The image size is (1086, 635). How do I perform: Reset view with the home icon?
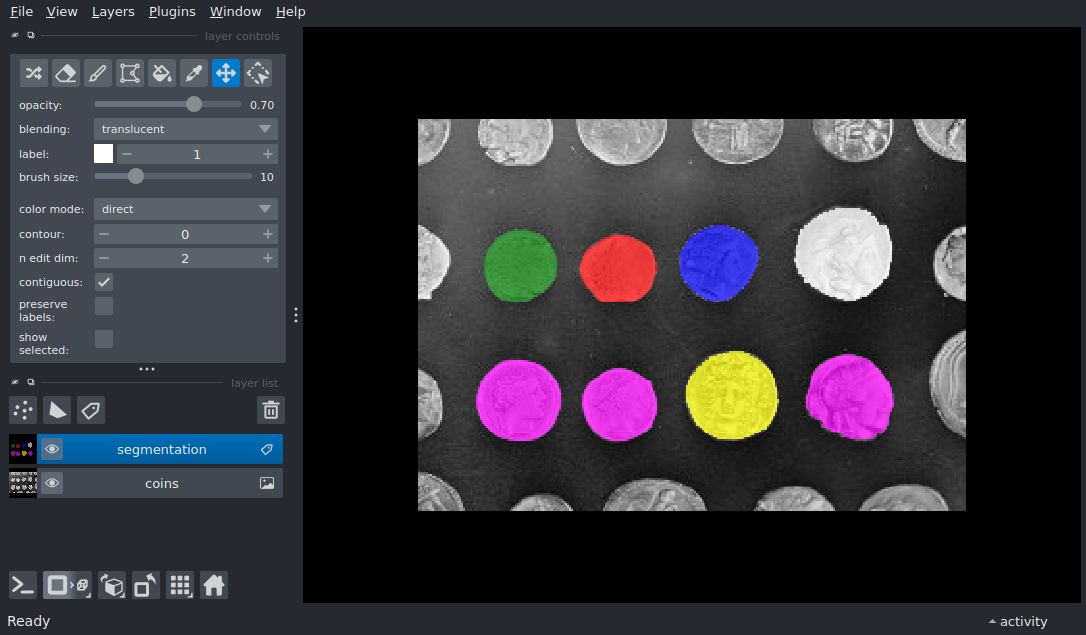pyautogui.click(x=214, y=586)
